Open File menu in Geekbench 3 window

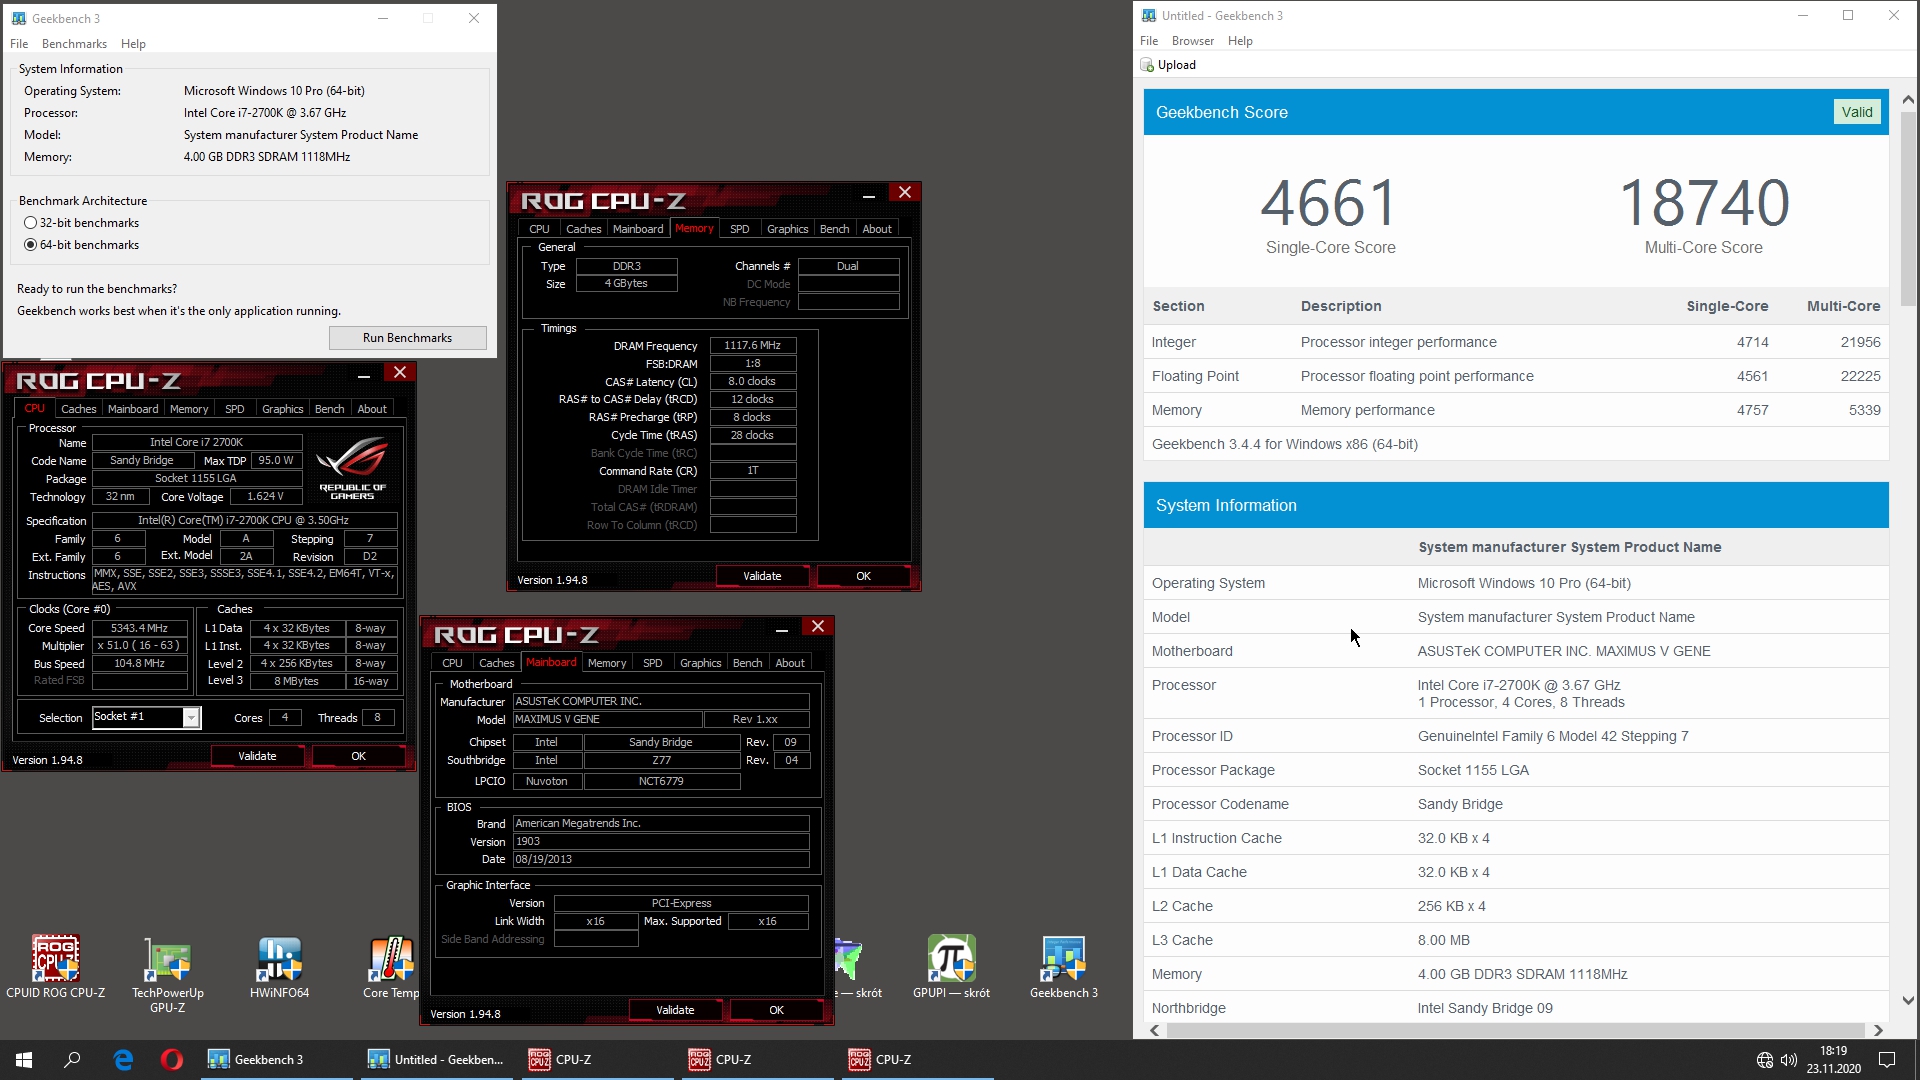click(x=19, y=44)
